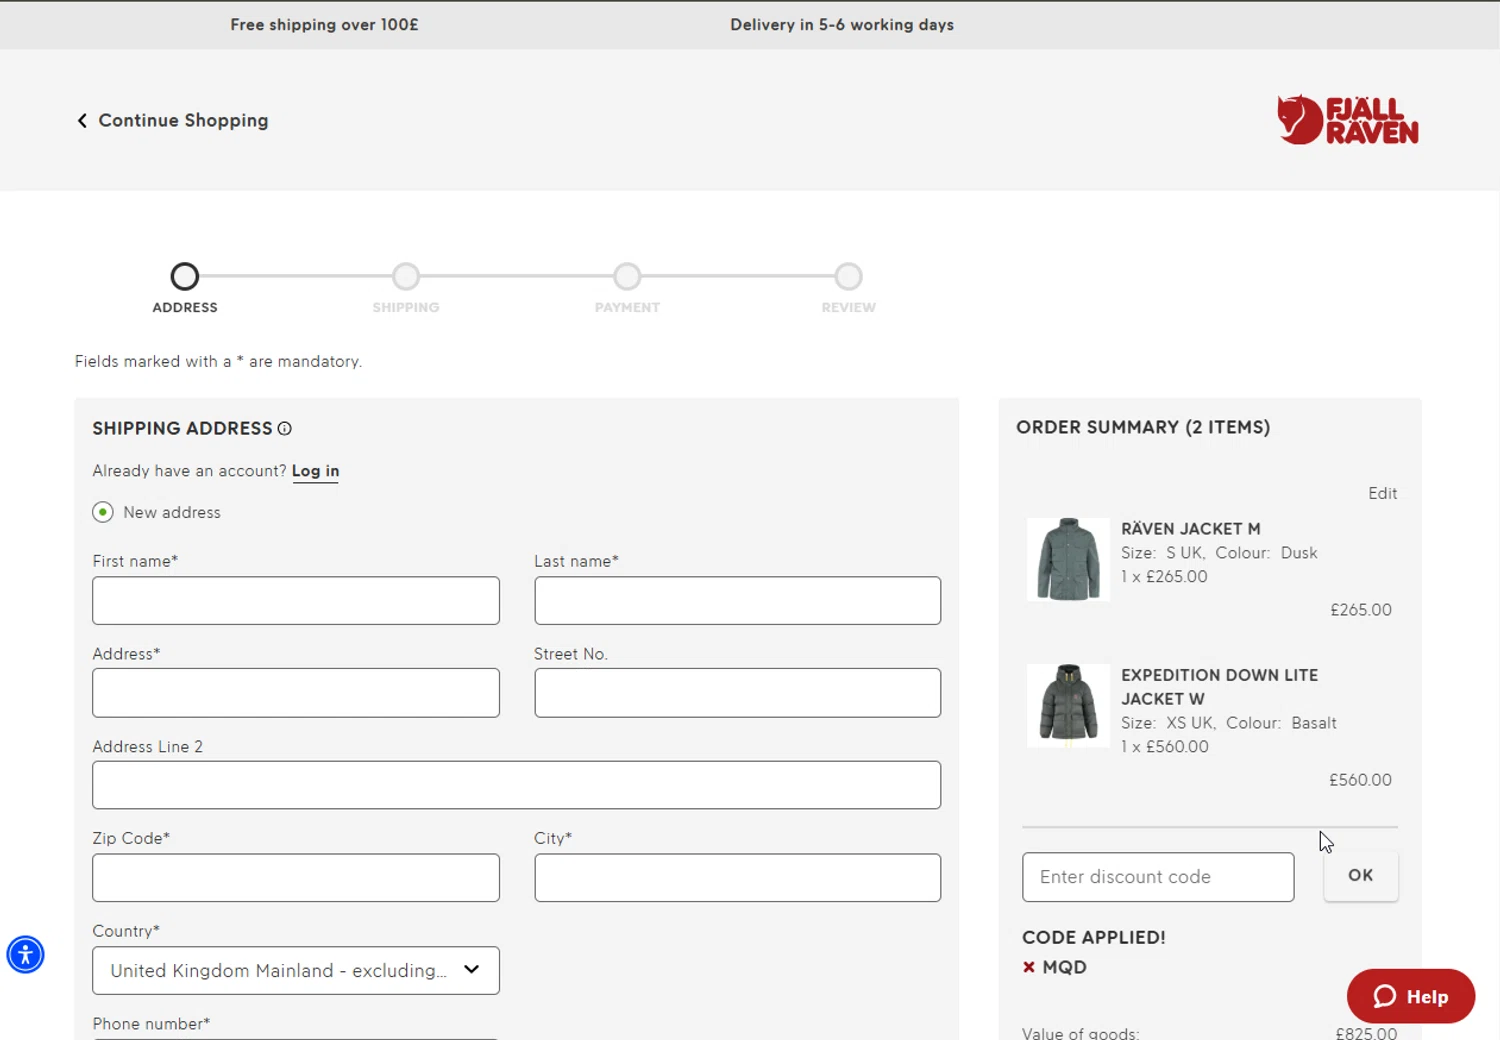Focus the Zip Code field
This screenshot has height=1040, width=1500.
point(296,878)
